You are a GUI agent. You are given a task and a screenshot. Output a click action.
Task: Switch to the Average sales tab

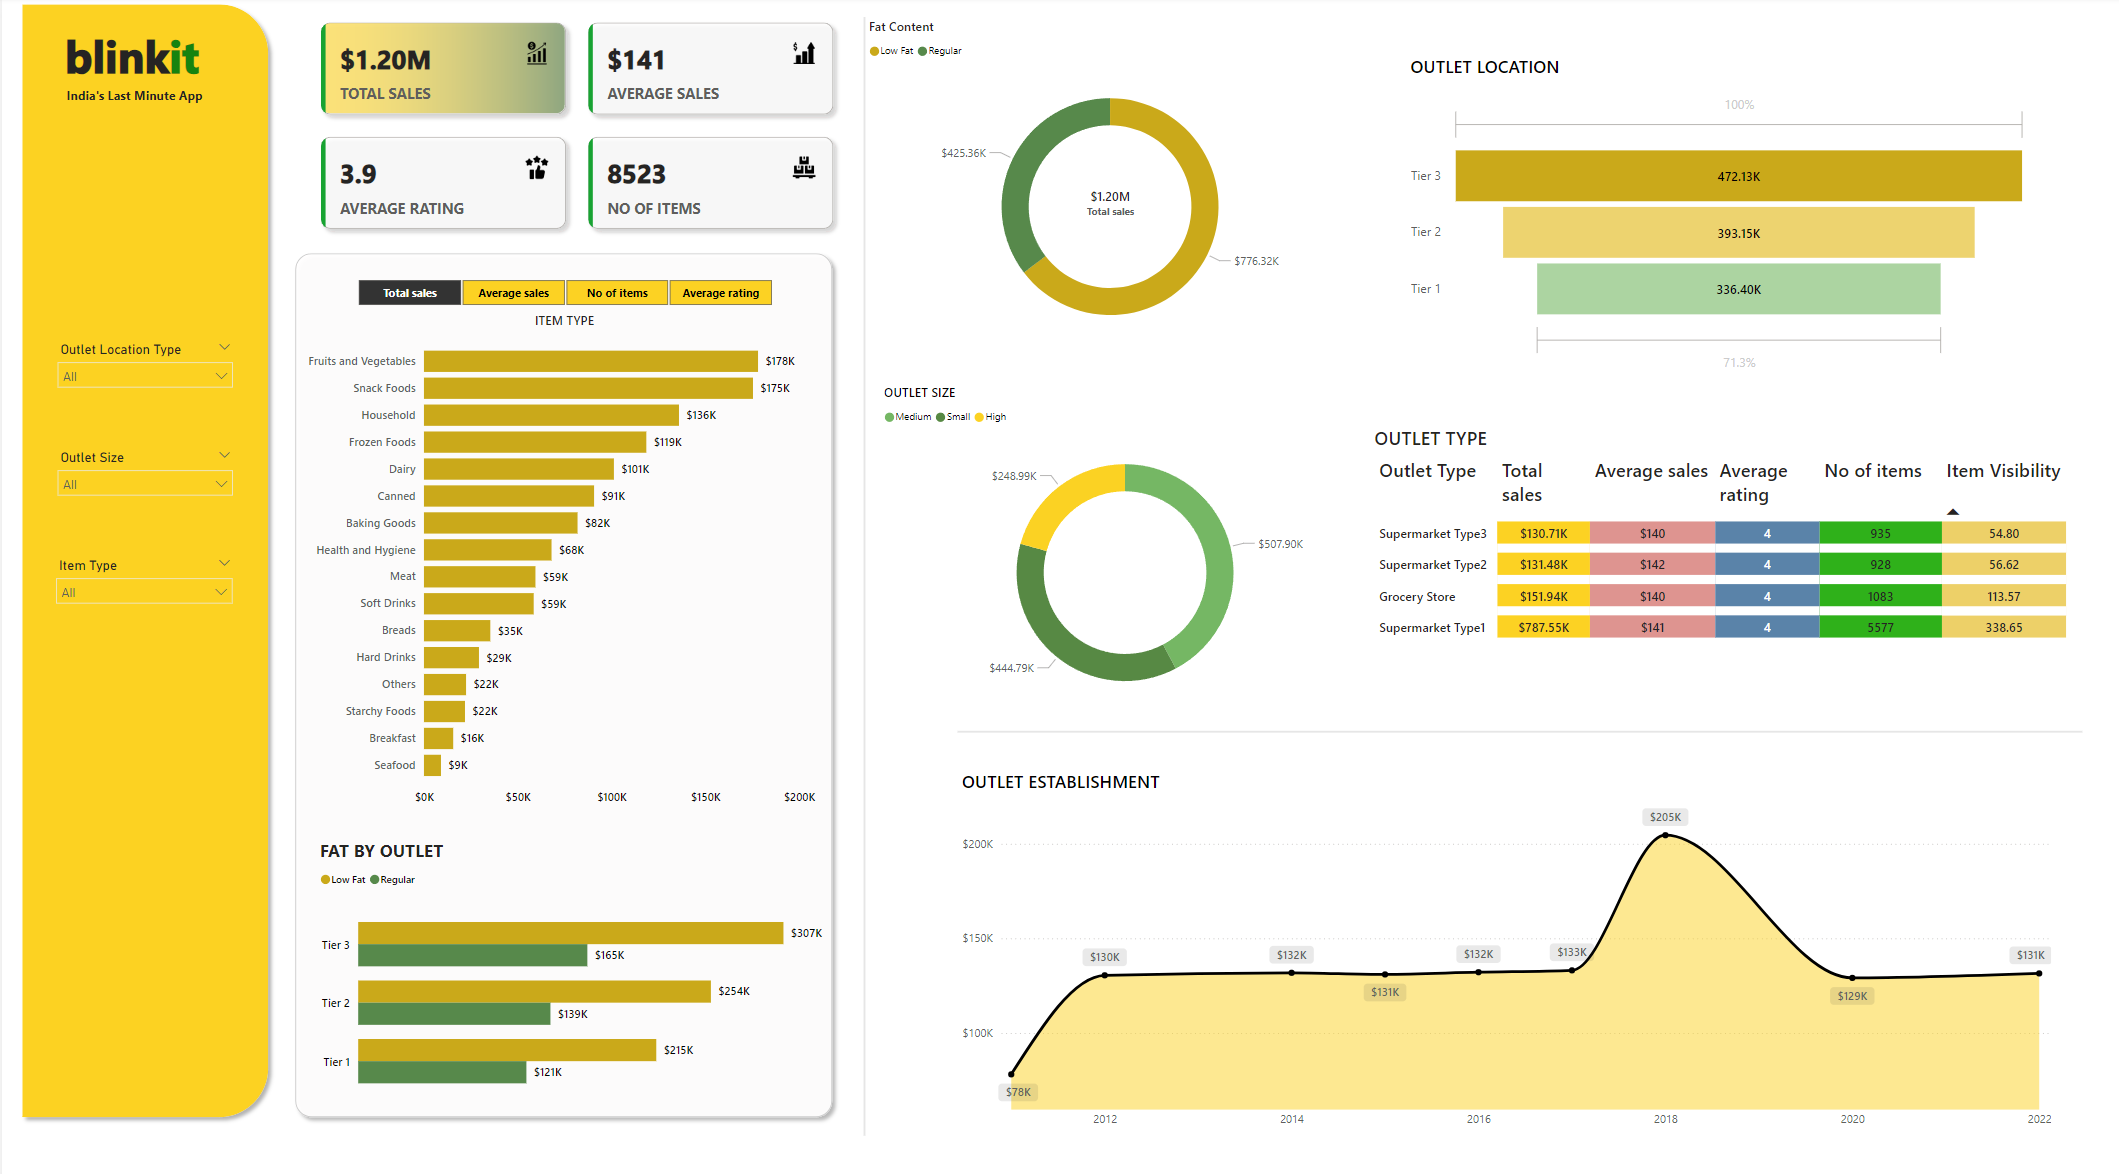point(513,293)
